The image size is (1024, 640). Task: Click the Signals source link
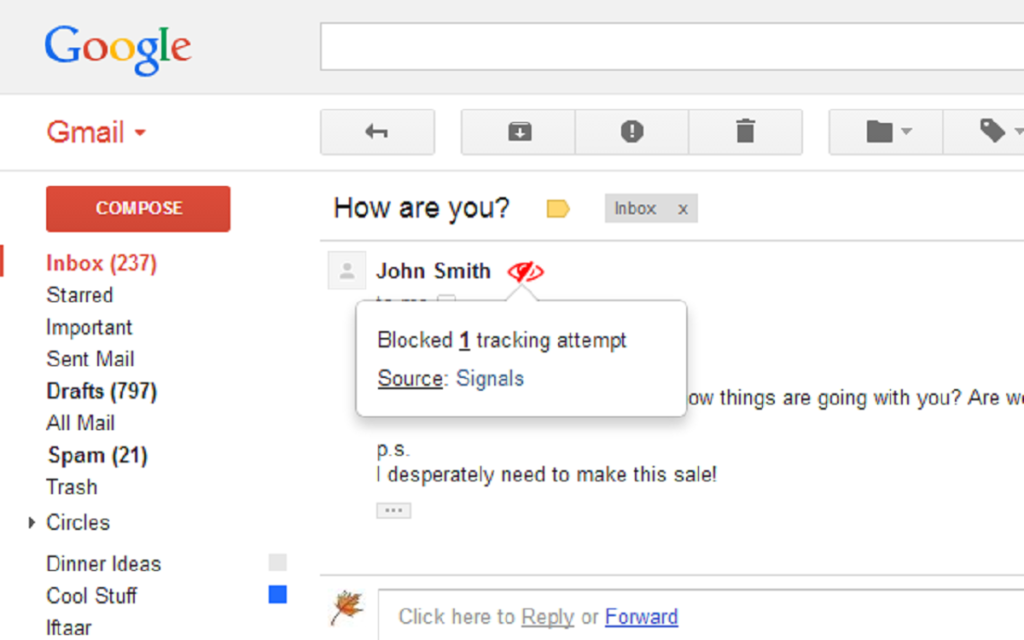tap(490, 379)
